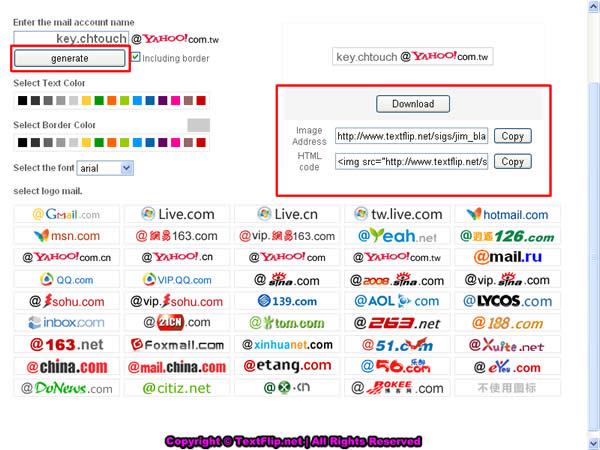Viewport: 600px width, 450px height.
Task: Select the @citiz.net logo
Action: coord(177,388)
